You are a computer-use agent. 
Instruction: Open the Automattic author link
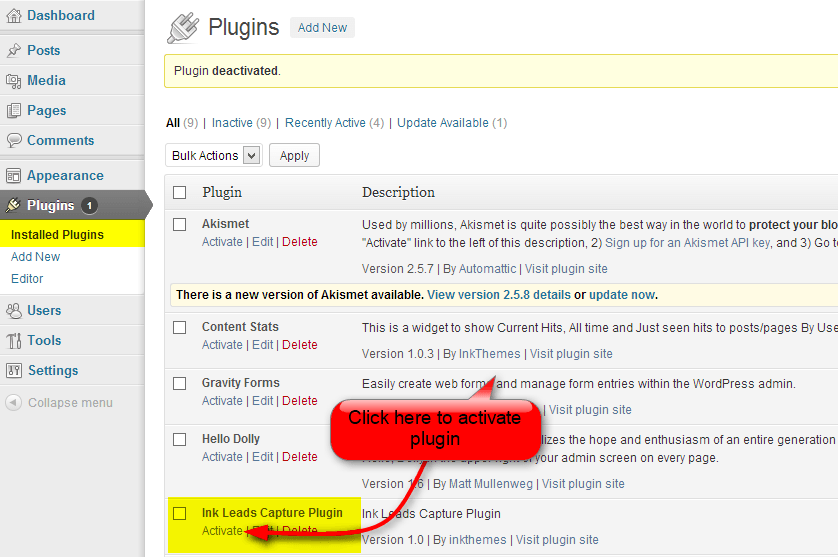point(487,269)
